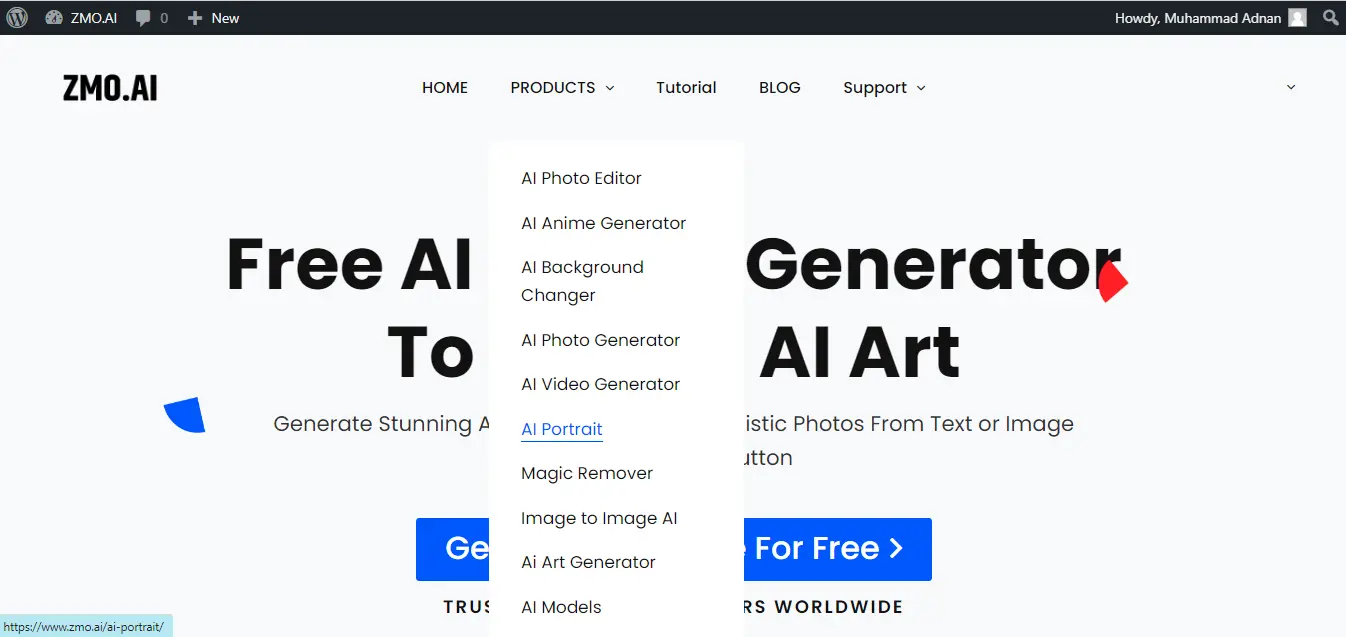This screenshot has width=1346, height=637.
Task: Click the blue For Free button
Action: (674, 549)
